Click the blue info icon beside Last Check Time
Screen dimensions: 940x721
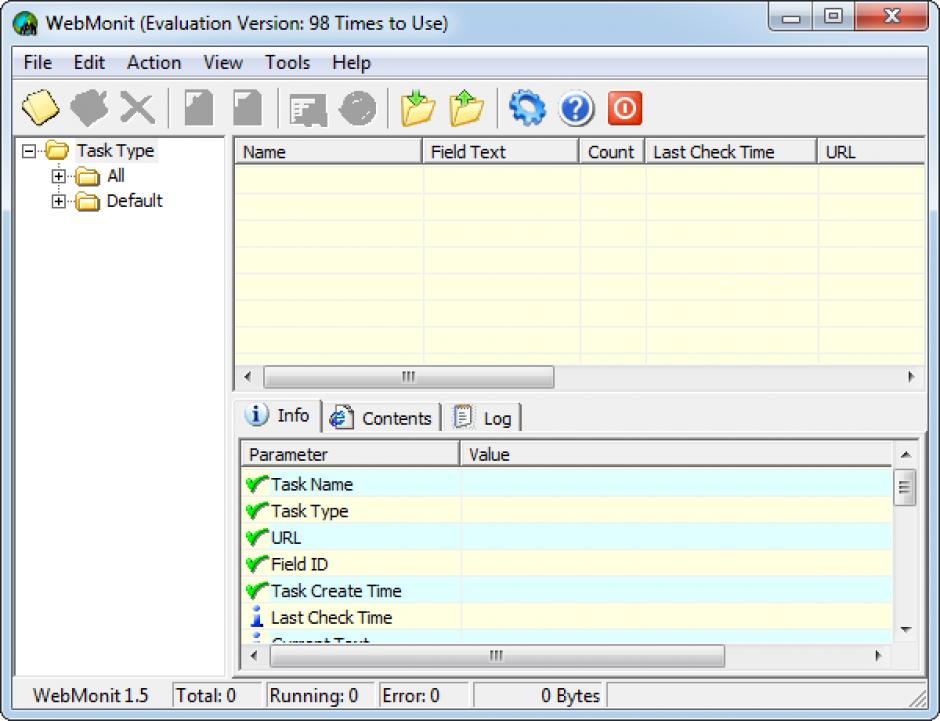[x=257, y=617]
